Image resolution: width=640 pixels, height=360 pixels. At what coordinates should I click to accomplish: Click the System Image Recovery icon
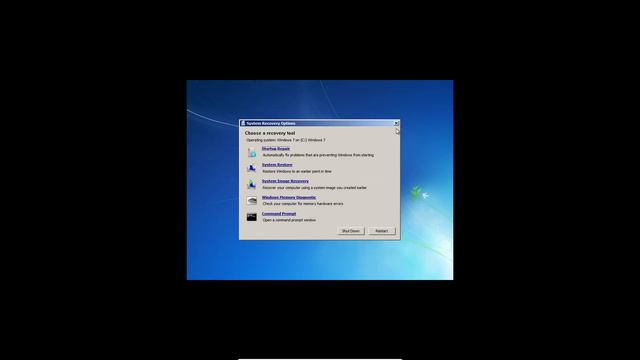252,184
